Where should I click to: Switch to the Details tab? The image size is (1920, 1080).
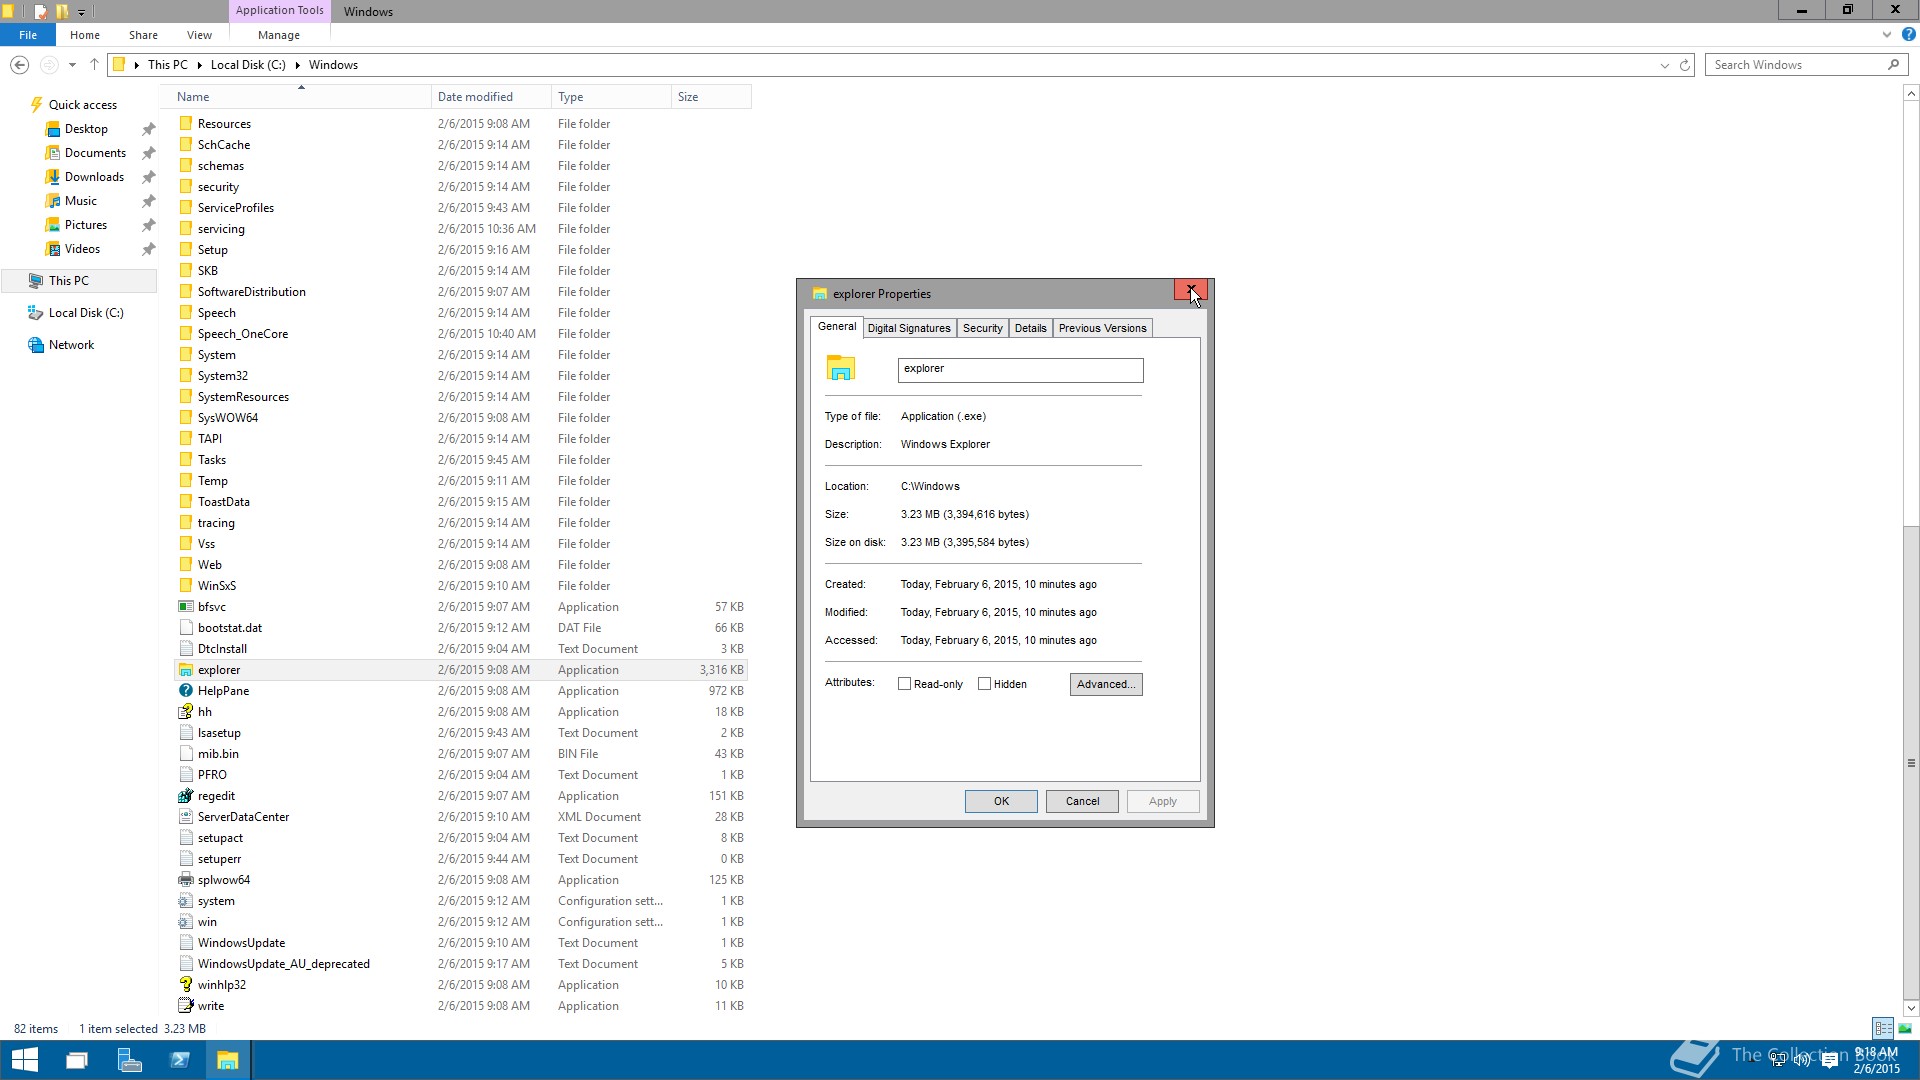tap(1030, 328)
